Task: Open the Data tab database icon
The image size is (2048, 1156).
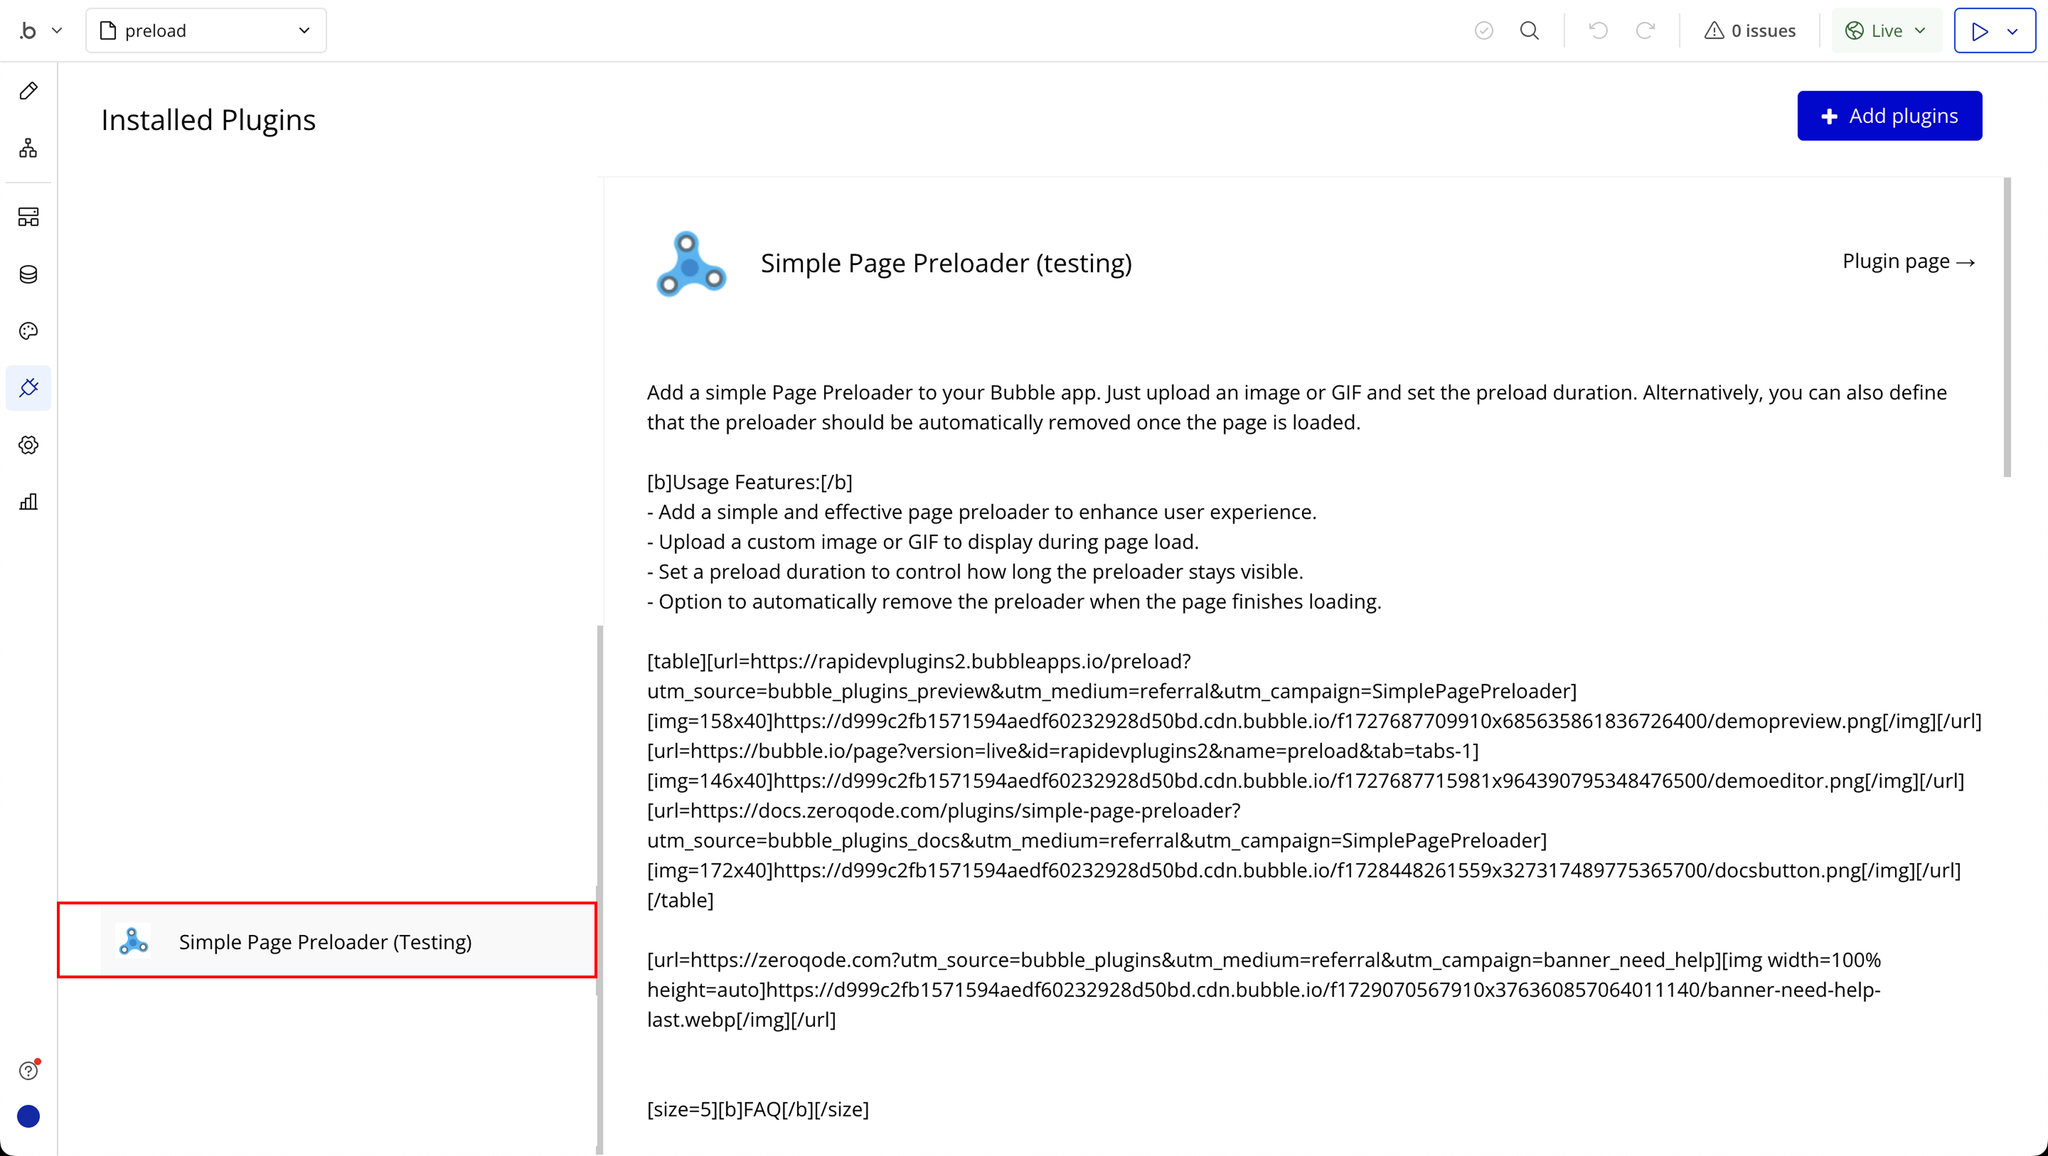Action: [x=28, y=274]
